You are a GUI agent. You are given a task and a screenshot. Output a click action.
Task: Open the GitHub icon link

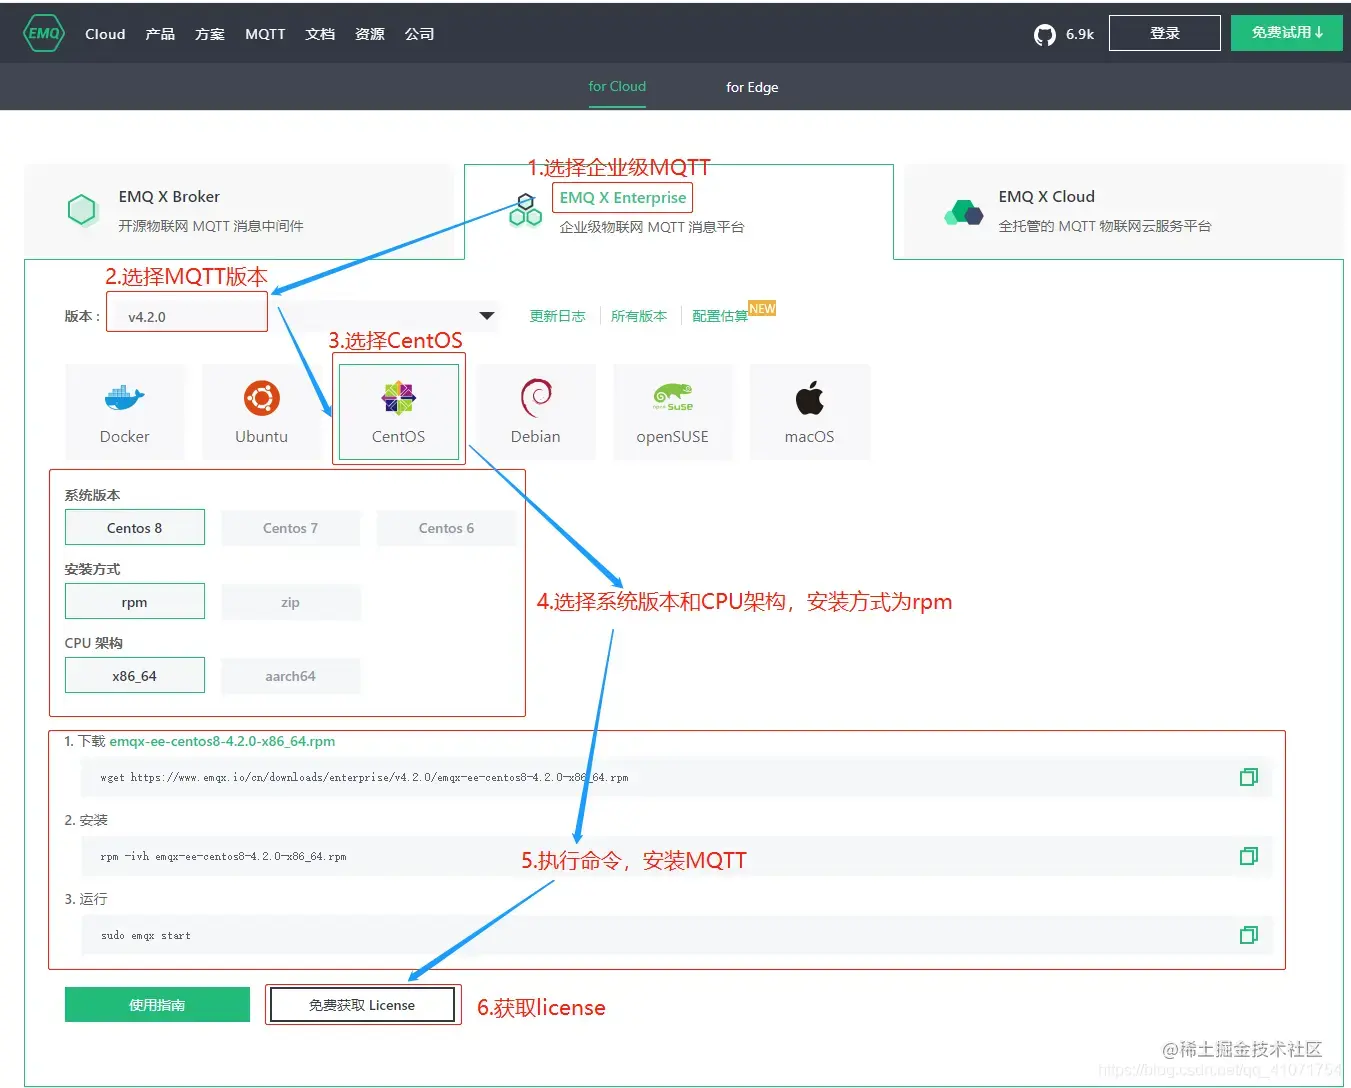[x=1045, y=35]
